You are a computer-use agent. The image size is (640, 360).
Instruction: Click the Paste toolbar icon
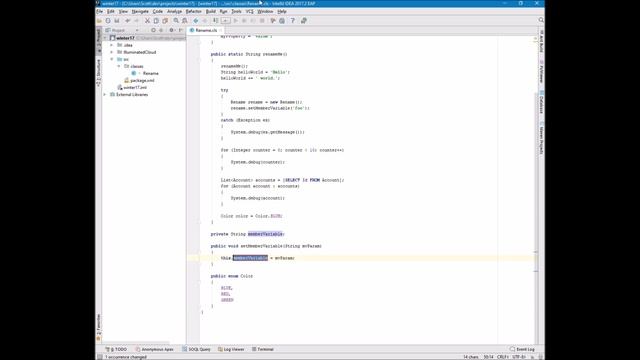click(165, 20)
